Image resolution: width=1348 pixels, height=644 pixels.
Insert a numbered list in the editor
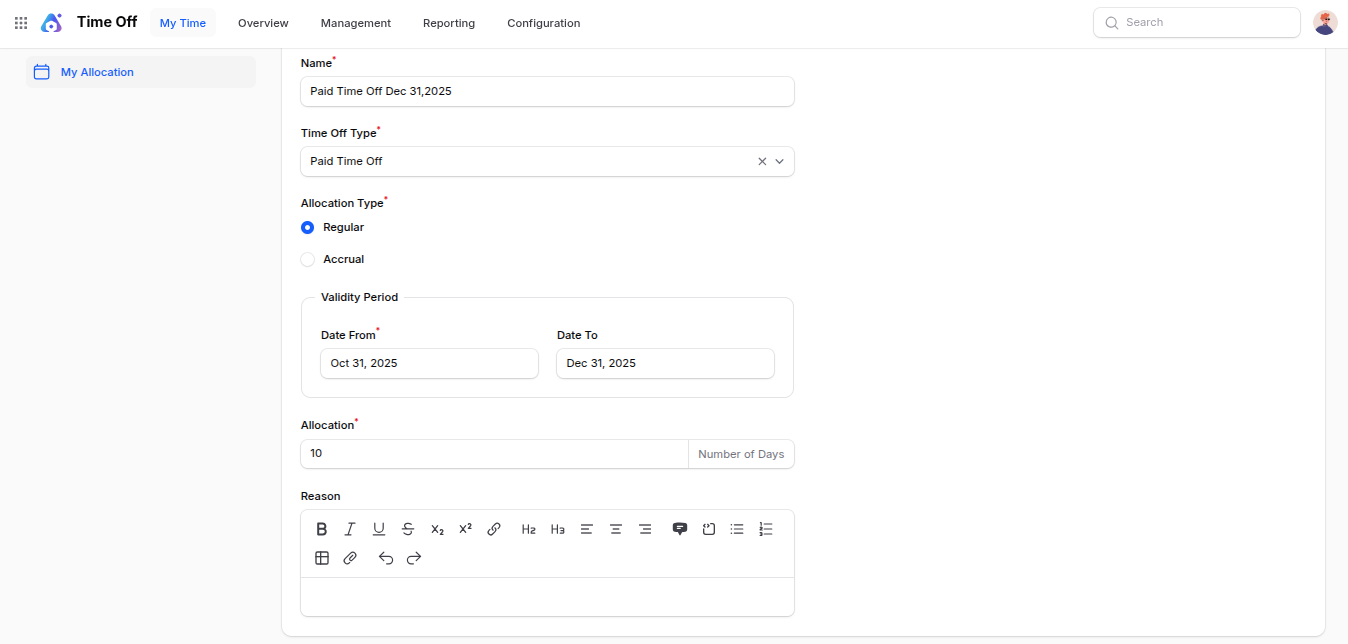pyautogui.click(x=766, y=529)
